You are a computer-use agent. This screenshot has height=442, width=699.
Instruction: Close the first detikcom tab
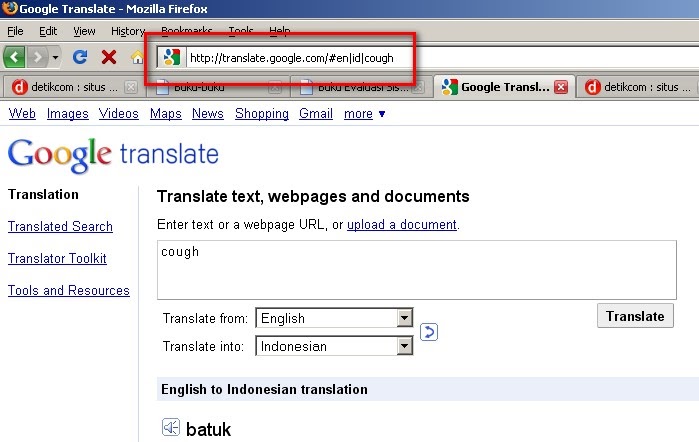(x=131, y=87)
